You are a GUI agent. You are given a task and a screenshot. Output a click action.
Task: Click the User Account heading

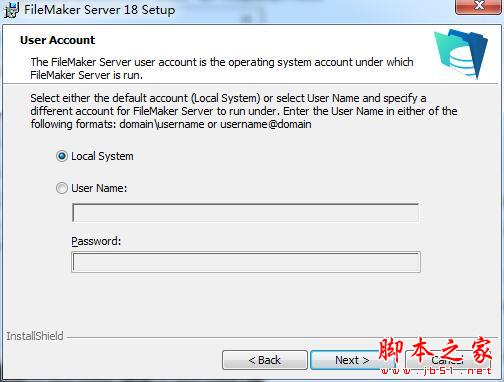(x=58, y=40)
